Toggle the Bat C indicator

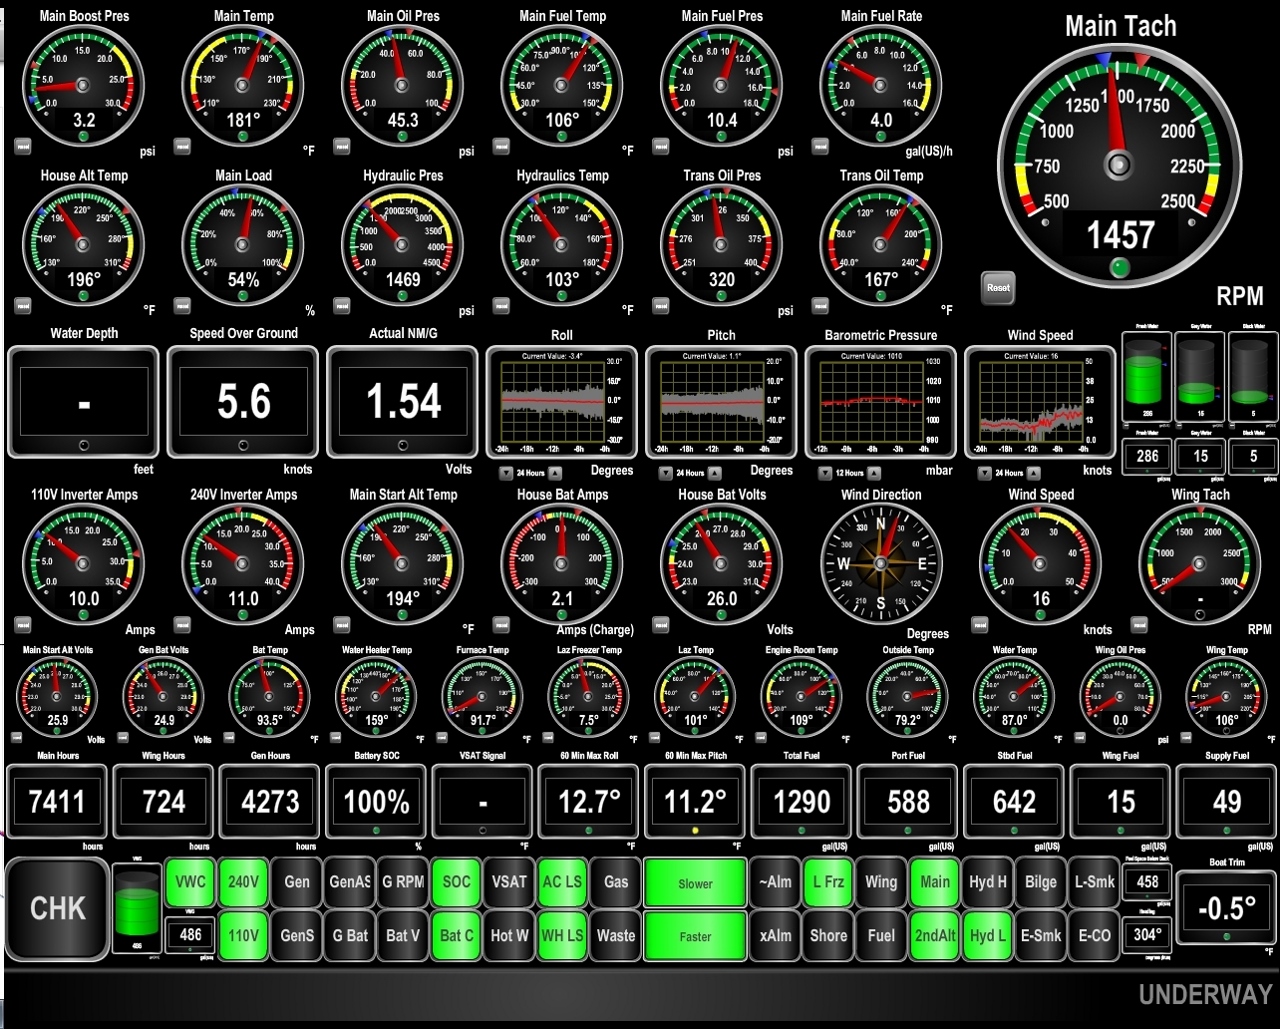point(456,936)
